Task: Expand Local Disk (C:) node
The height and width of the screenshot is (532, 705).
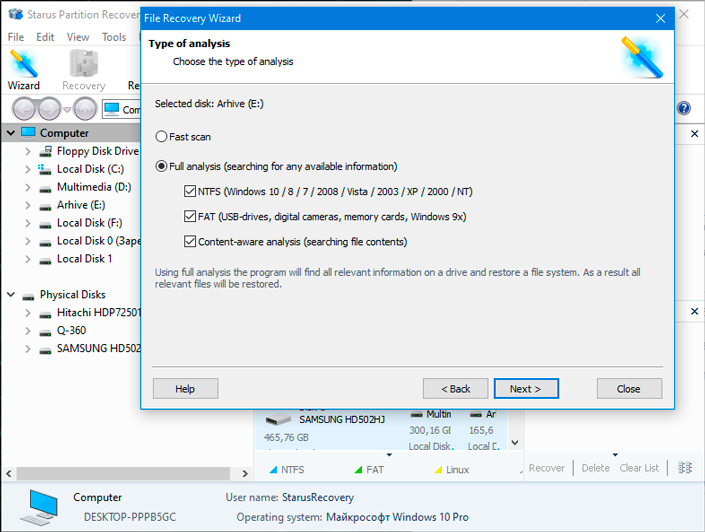Action: 28,169
